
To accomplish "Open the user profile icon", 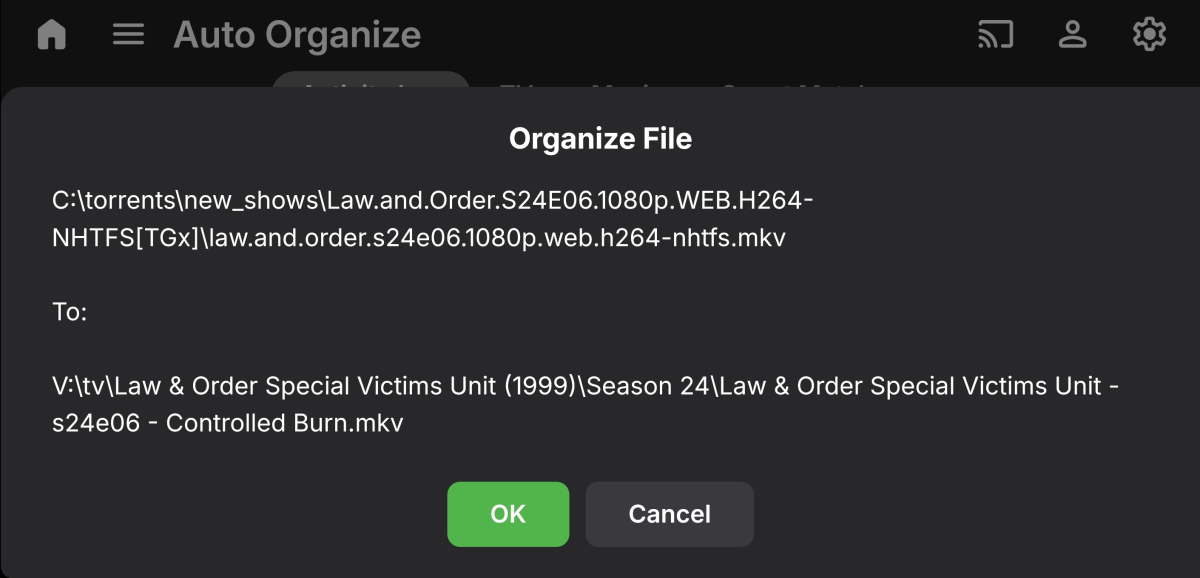I will (1073, 35).
